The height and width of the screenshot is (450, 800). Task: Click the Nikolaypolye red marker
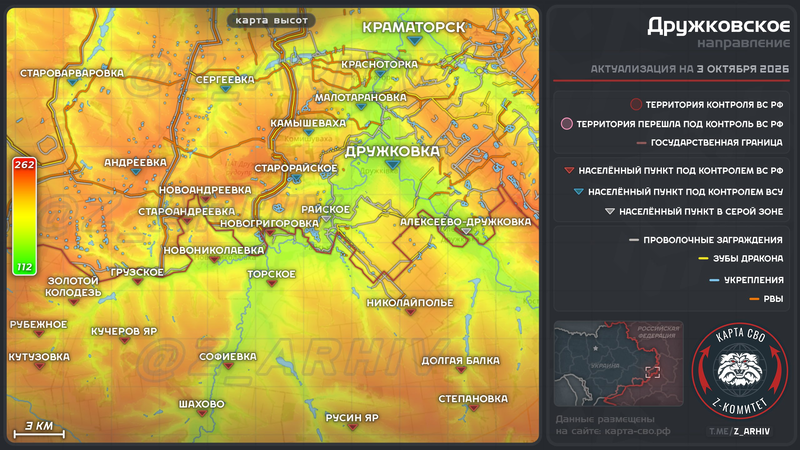click(x=410, y=312)
